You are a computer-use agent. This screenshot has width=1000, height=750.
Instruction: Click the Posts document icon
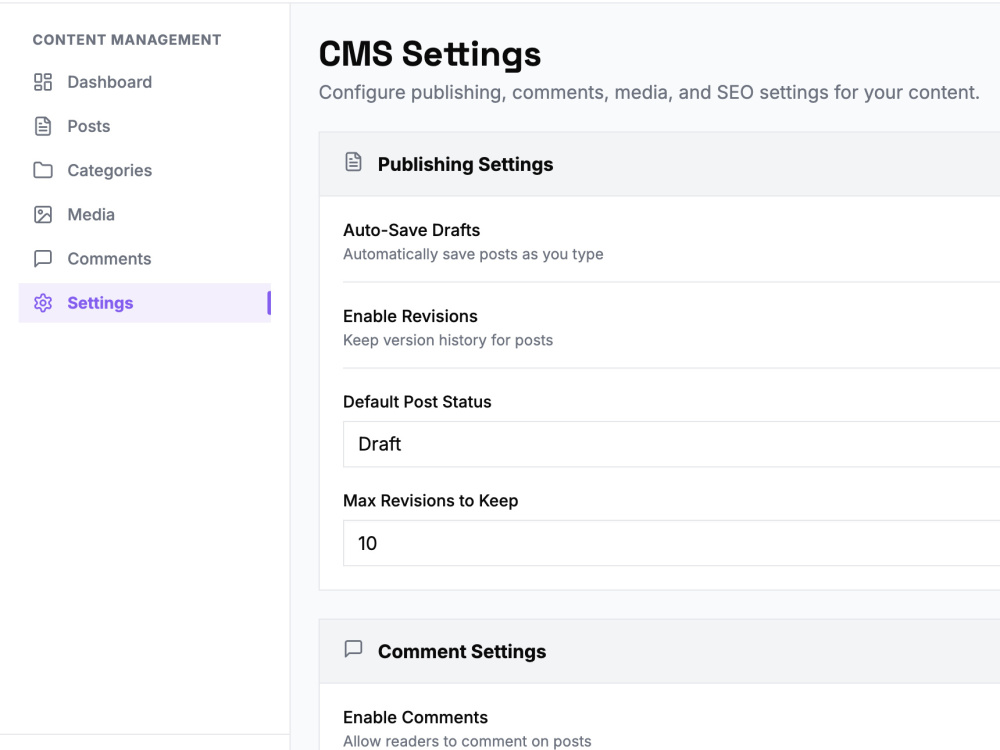click(x=43, y=126)
